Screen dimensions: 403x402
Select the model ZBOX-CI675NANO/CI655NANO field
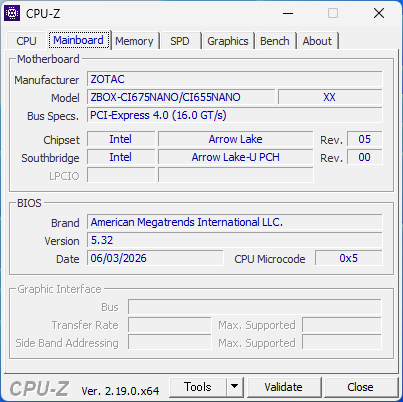coord(181,97)
